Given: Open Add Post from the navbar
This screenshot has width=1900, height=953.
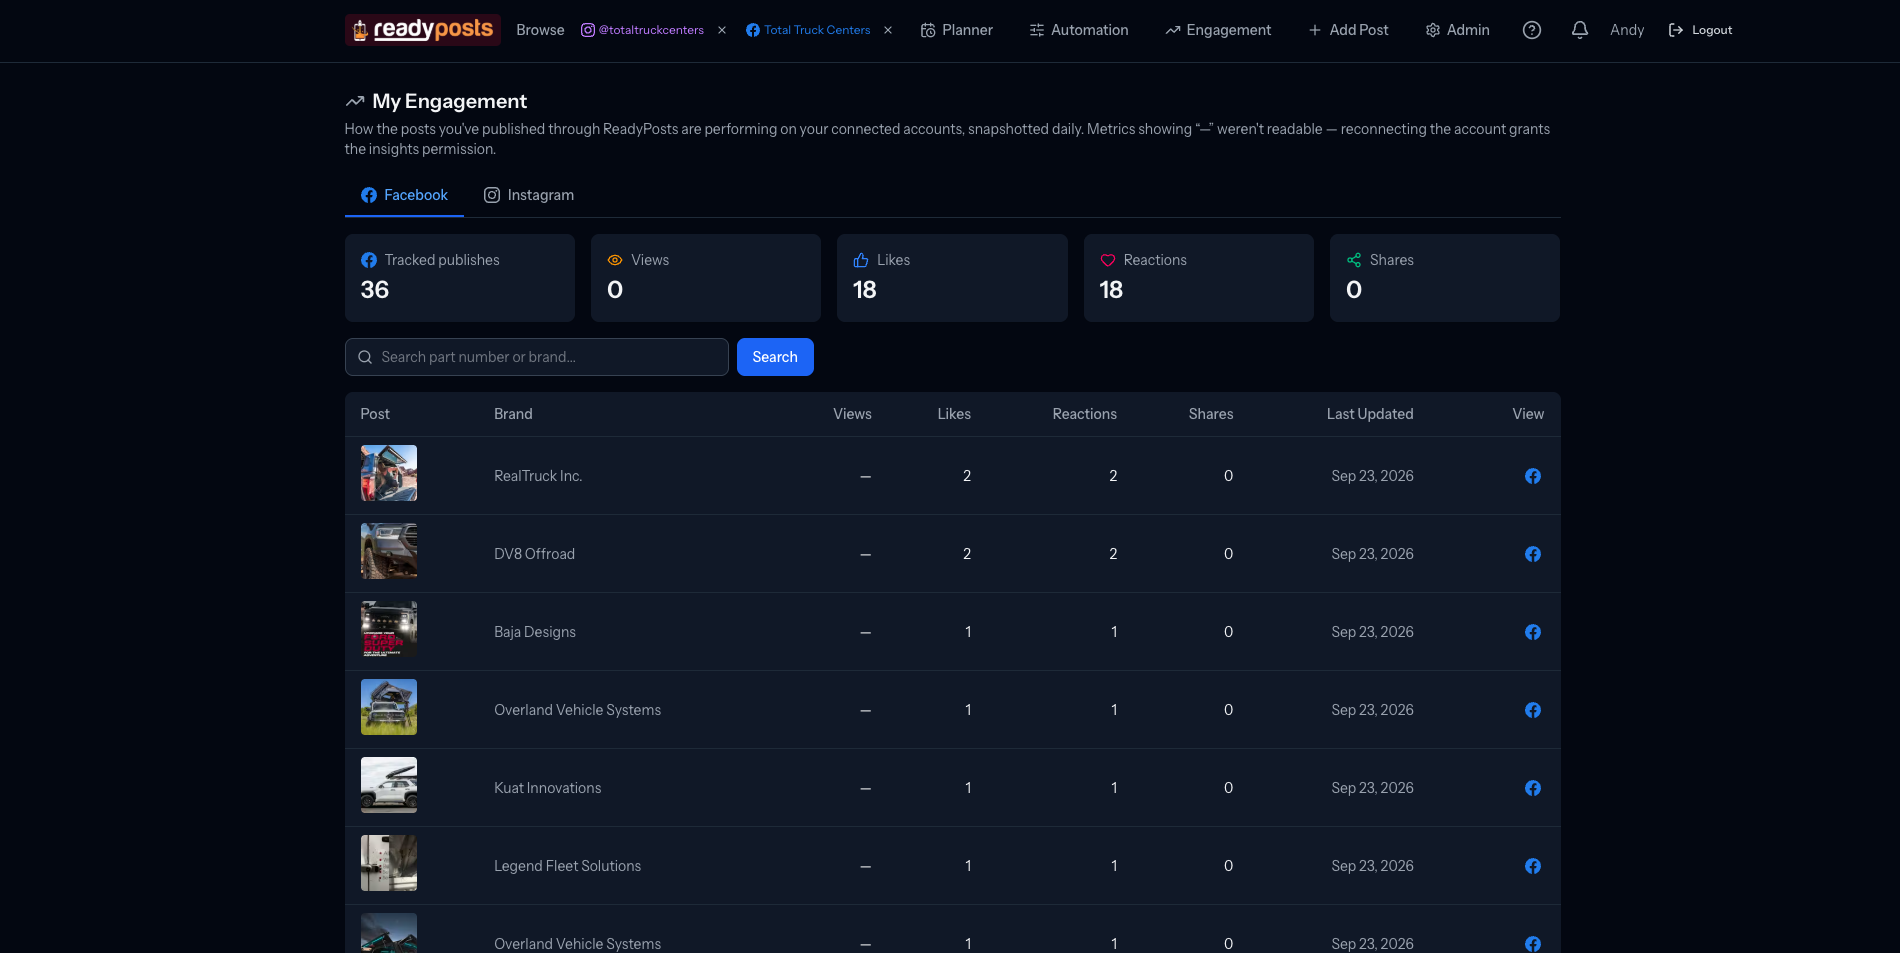Looking at the screenshot, I should (x=1348, y=30).
